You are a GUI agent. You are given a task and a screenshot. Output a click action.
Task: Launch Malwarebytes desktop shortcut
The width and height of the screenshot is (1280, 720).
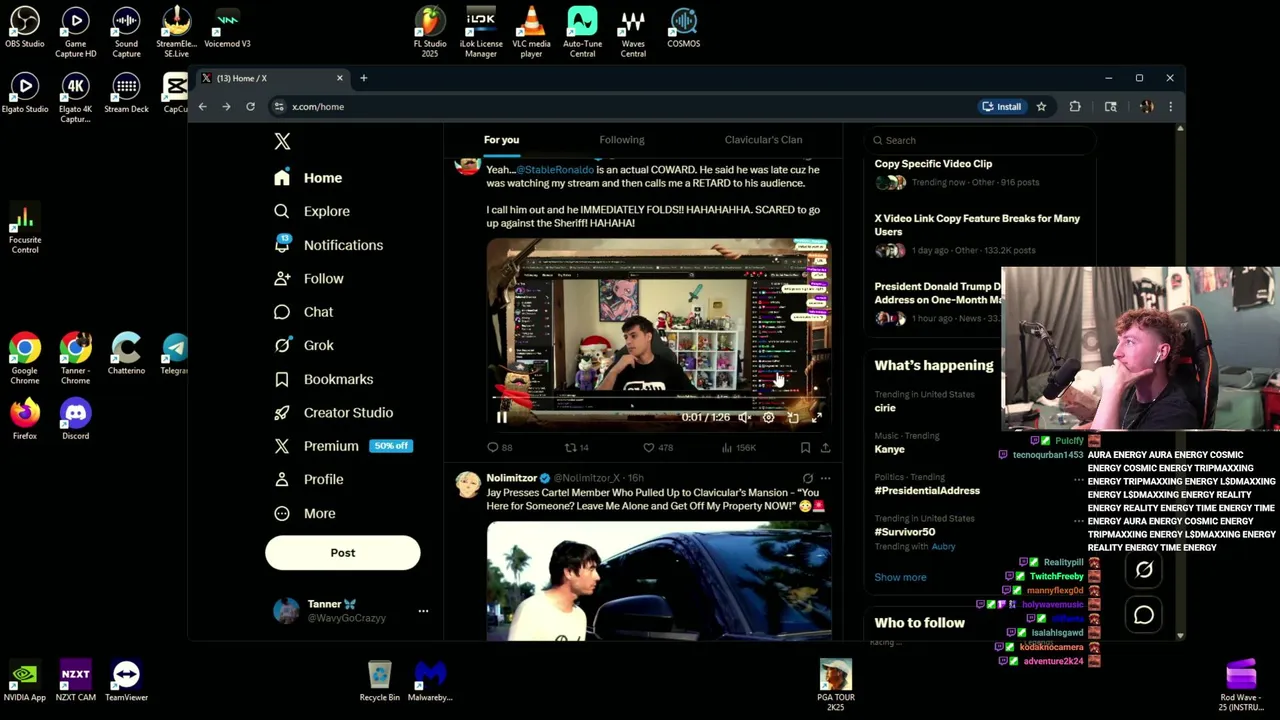(x=430, y=680)
